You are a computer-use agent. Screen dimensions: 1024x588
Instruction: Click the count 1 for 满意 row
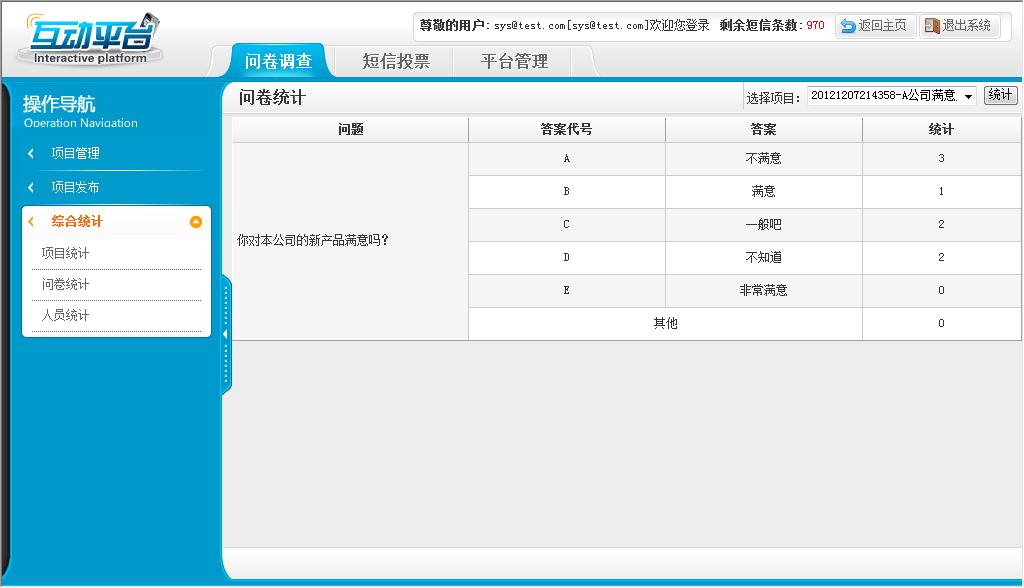(x=941, y=191)
